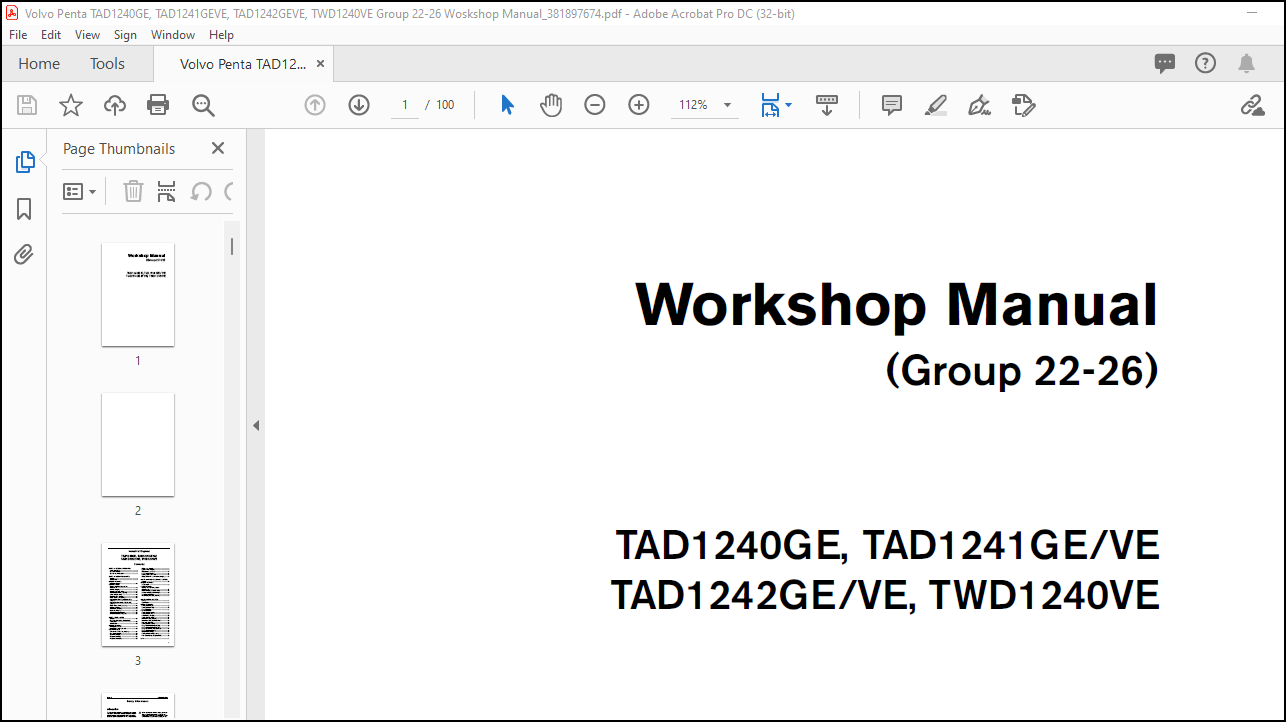The image size is (1286, 722).
Task: Click the fit page width icon
Action: click(x=770, y=105)
